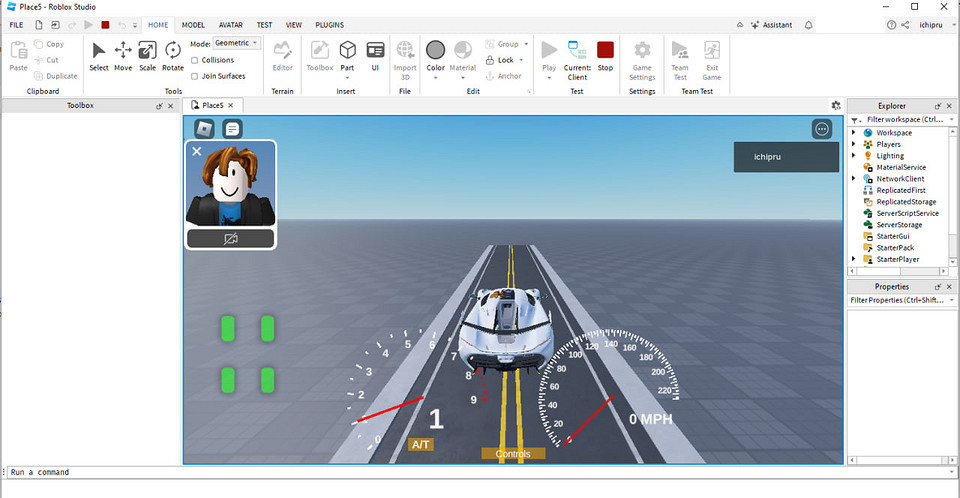Expand the StarterPlayer tree node
The height and width of the screenshot is (498, 960).
854,259
